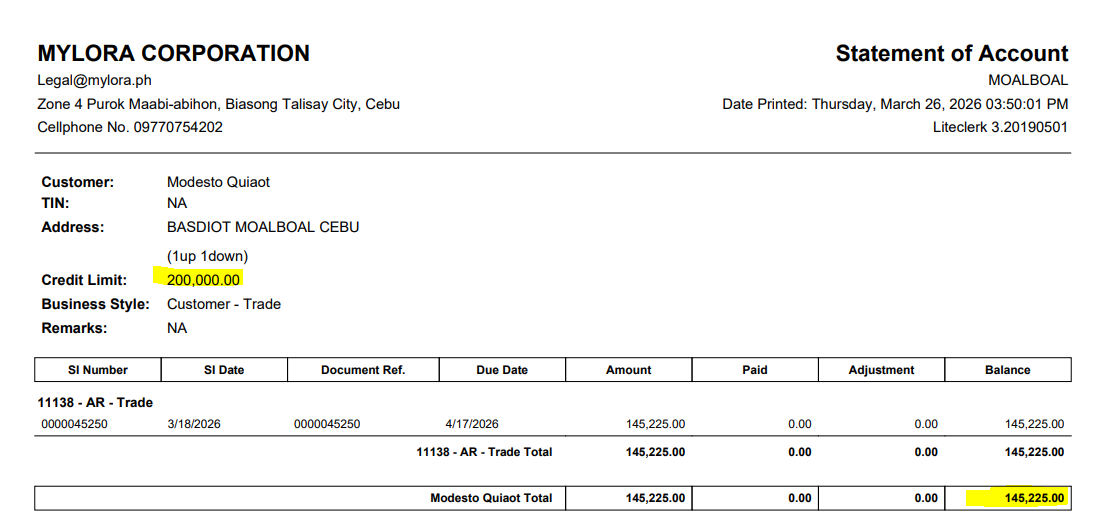
Task: Click the Adjustment column header
Action: (881, 370)
